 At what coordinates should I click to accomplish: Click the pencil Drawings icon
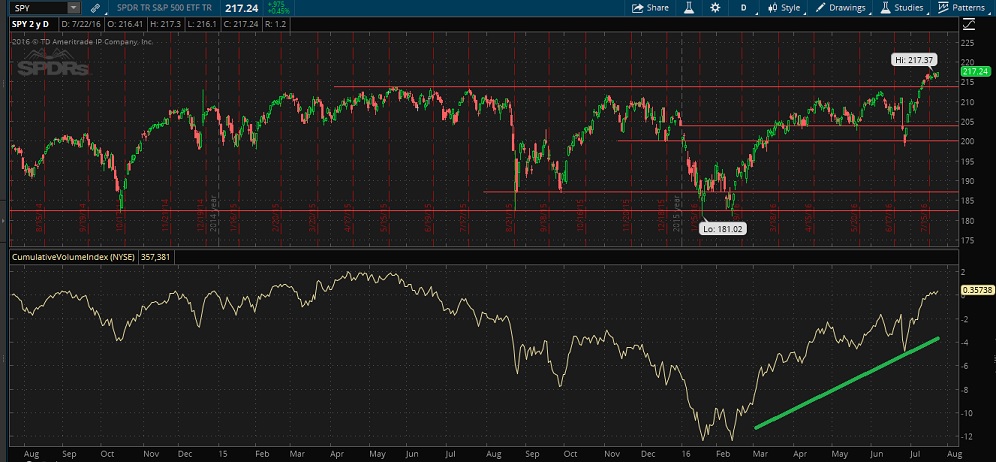[x=820, y=8]
